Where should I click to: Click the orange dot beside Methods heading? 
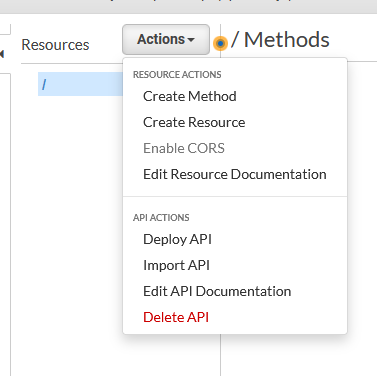(220, 43)
